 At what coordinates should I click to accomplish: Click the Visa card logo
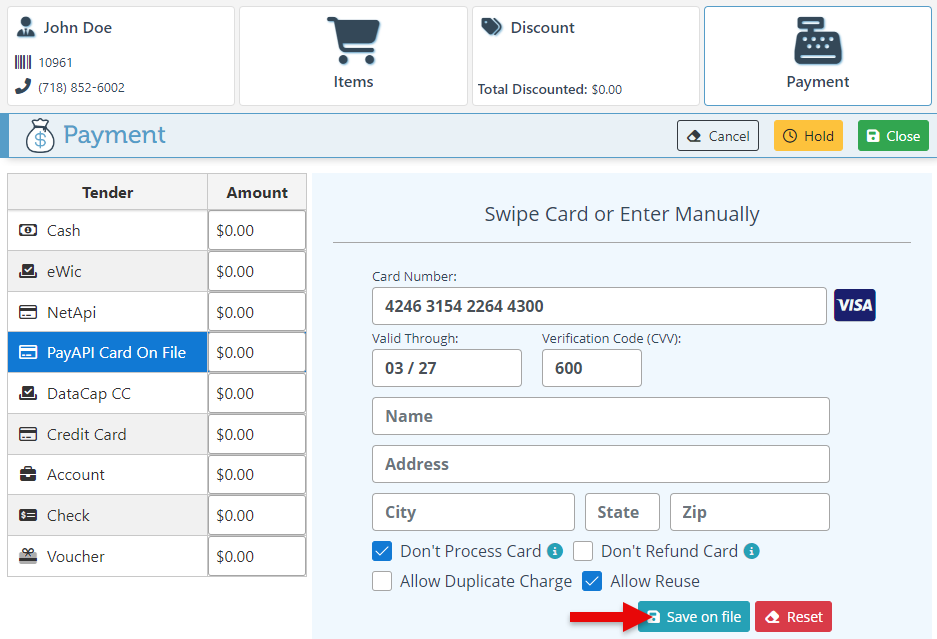(854, 305)
